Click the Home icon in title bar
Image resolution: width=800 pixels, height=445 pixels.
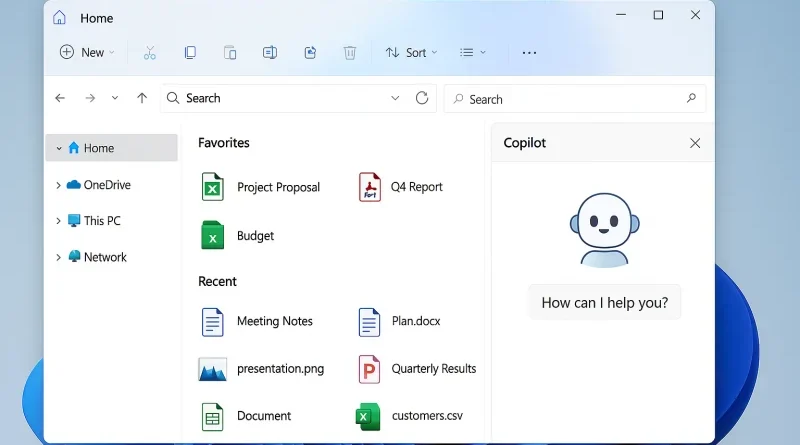(59, 18)
